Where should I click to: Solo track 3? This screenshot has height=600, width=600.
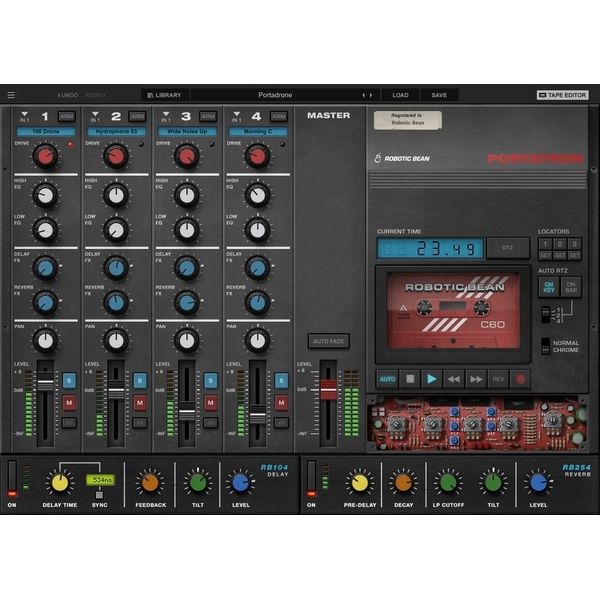pyautogui.click(x=210, y=381)
